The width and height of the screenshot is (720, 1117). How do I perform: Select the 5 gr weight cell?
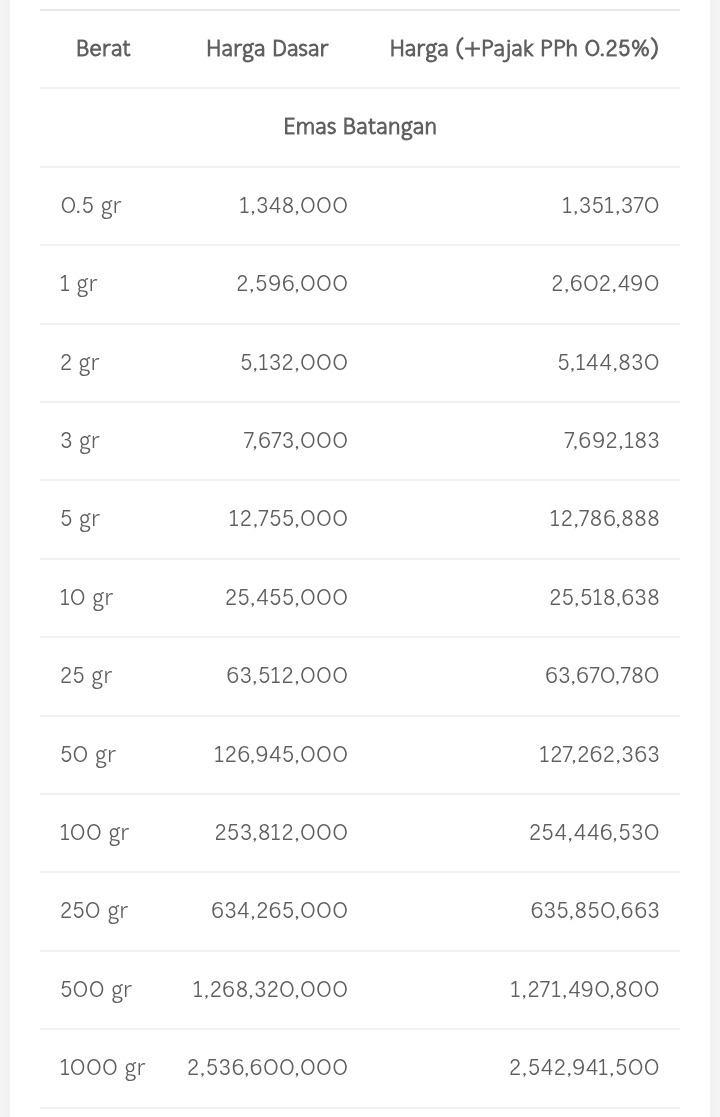click(x=80, y=519)
